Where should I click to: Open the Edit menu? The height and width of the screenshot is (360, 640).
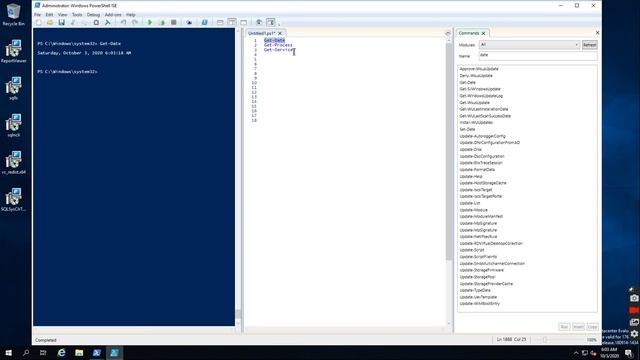coord(49,15)
